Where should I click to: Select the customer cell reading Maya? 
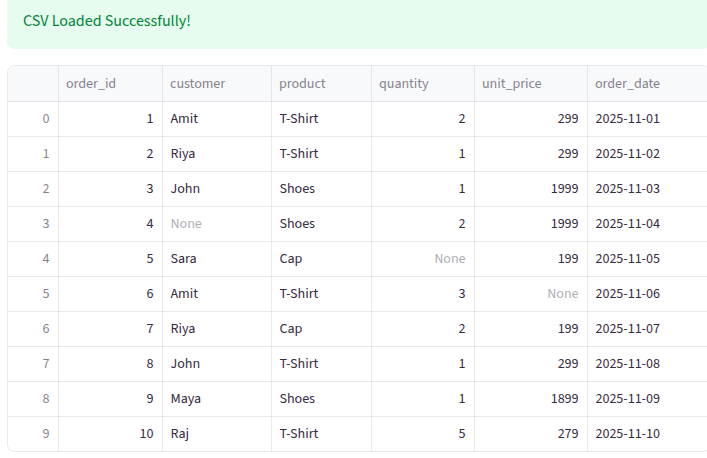[x=185, y=399]
